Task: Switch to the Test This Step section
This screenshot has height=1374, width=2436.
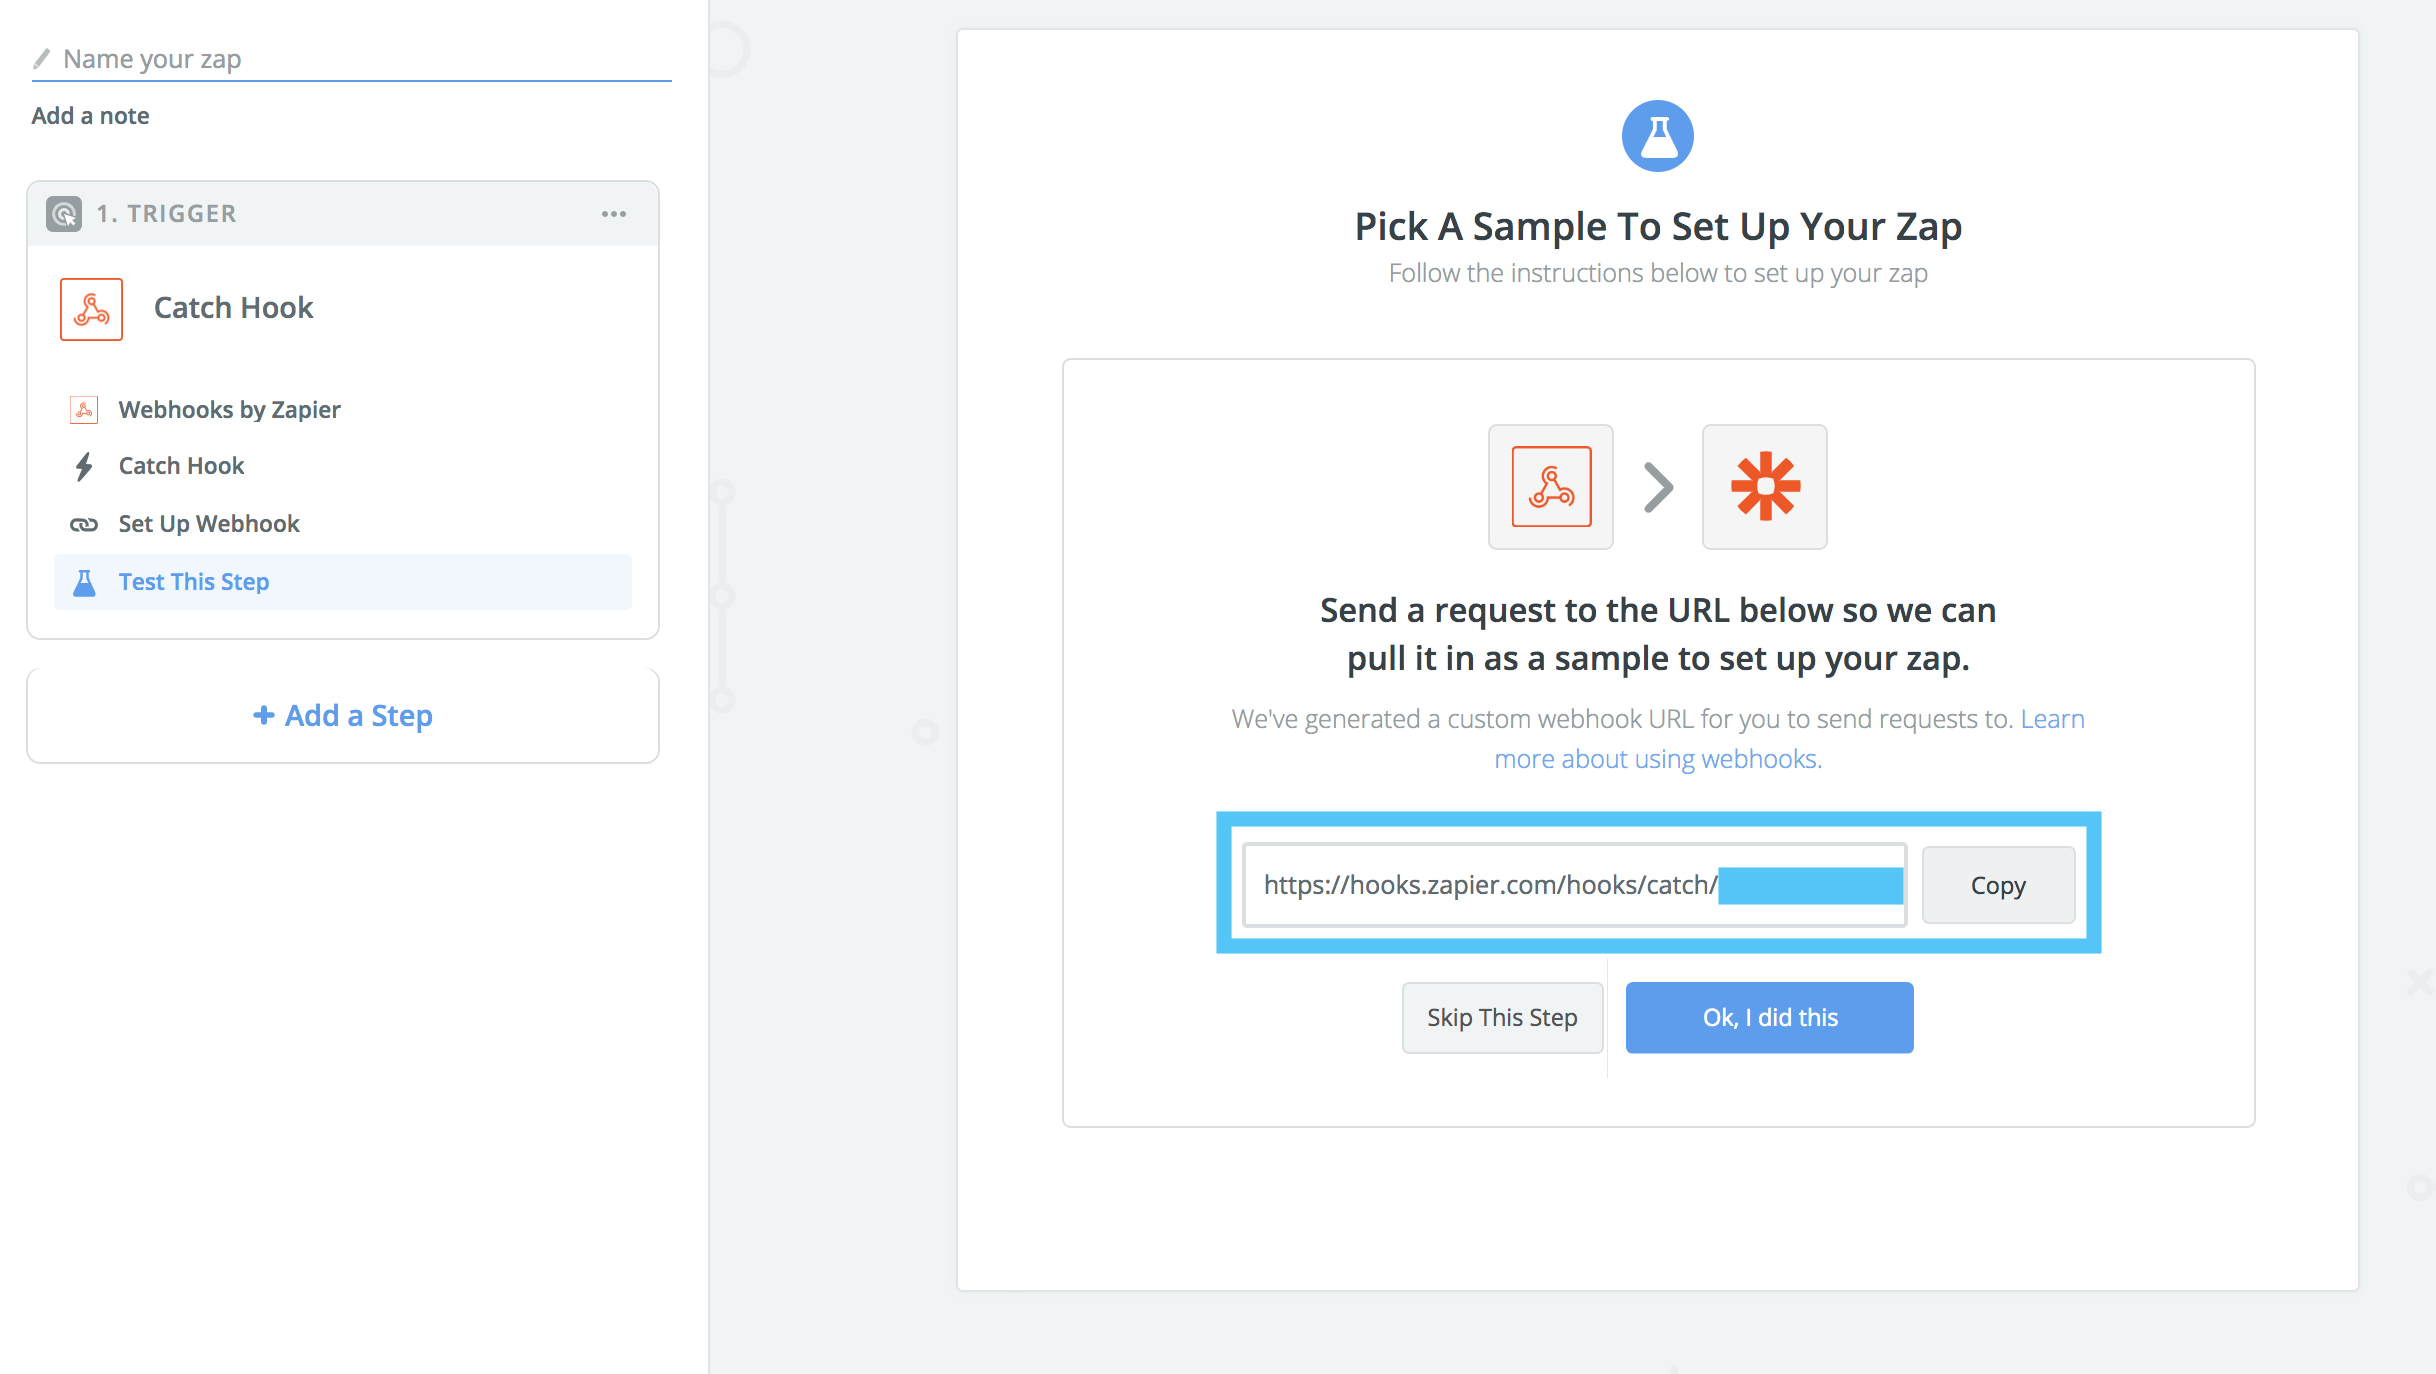Action: (x=193, y=581)
